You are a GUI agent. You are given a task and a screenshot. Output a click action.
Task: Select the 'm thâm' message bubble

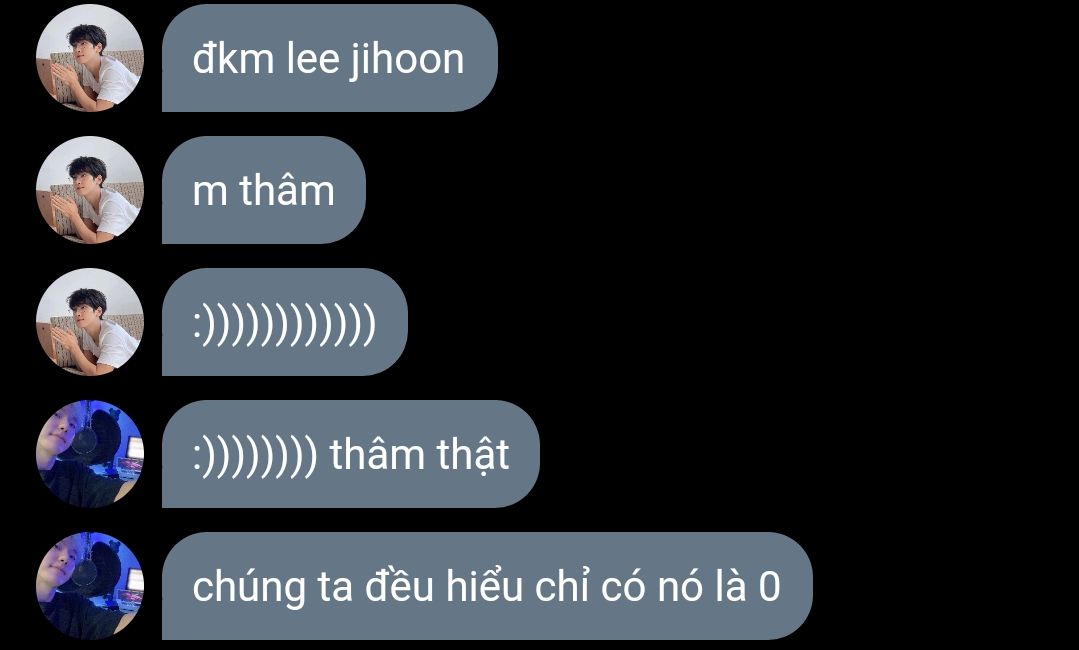[264, 190]
